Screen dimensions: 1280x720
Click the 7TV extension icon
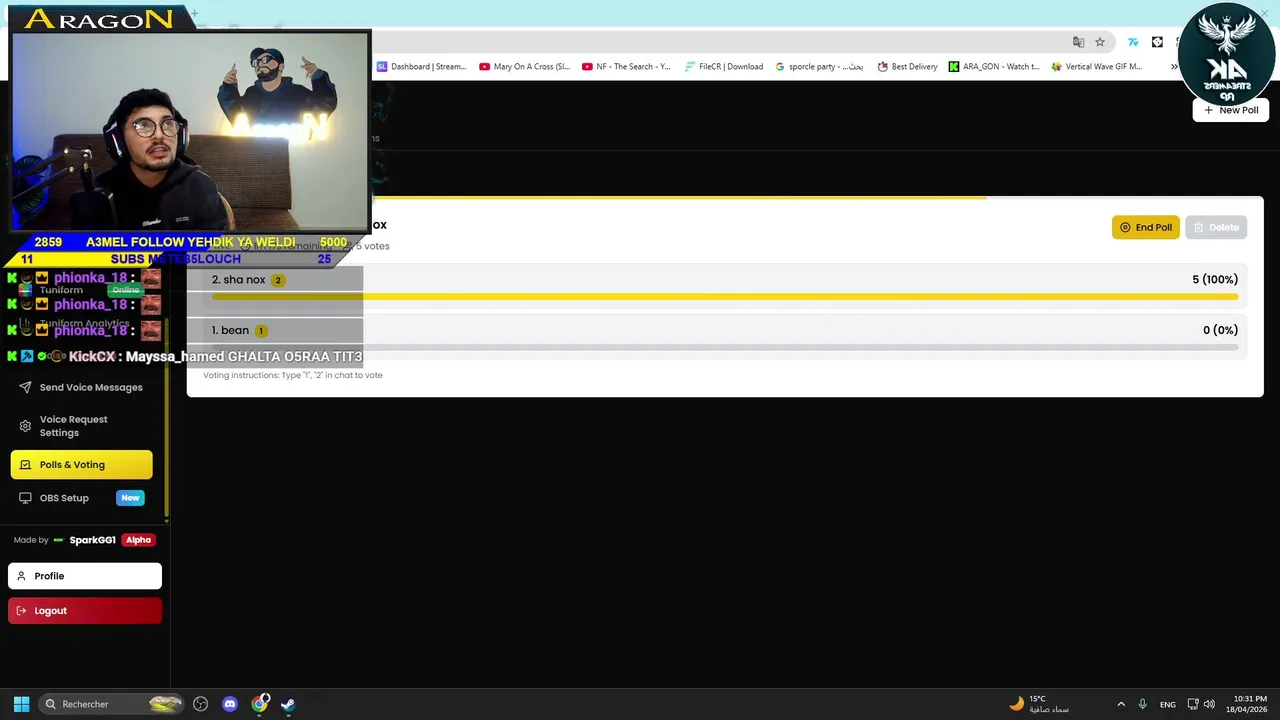click(x=1133, y=42)
